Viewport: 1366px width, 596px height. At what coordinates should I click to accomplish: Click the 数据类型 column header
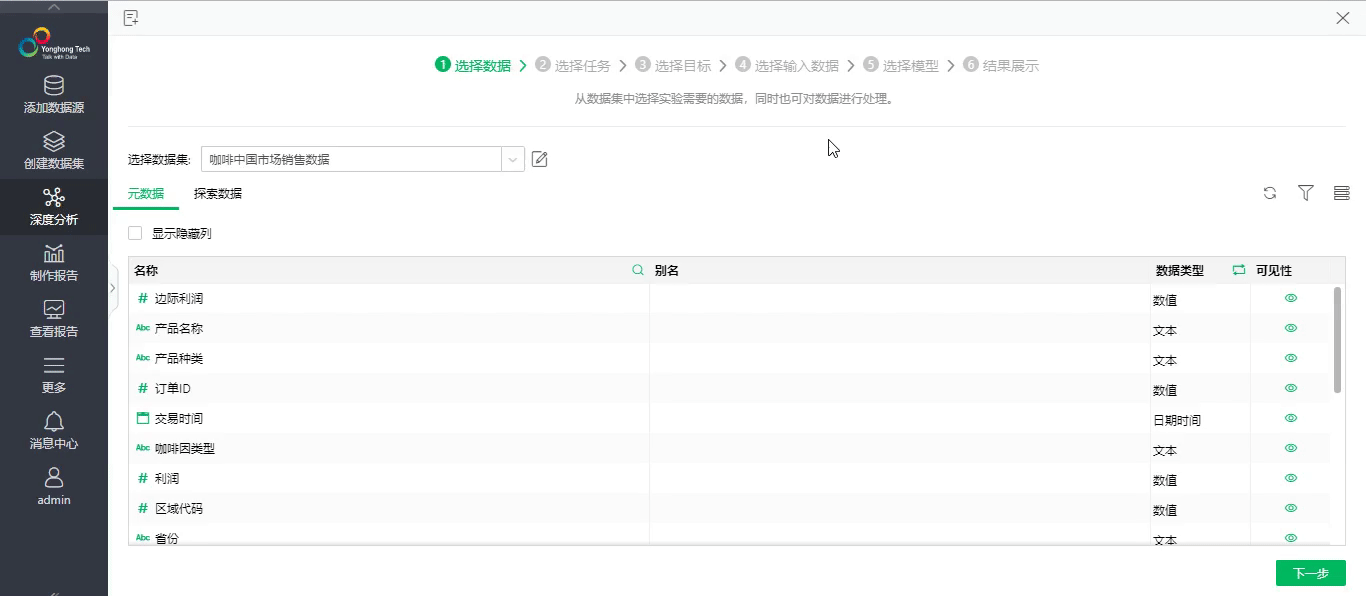point(1180,271)
